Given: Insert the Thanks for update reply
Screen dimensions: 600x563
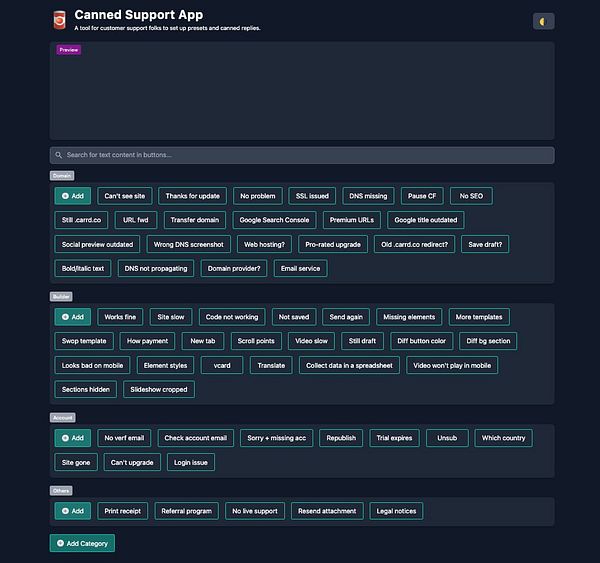Looking at the screenshot, I should click(192, 196).
